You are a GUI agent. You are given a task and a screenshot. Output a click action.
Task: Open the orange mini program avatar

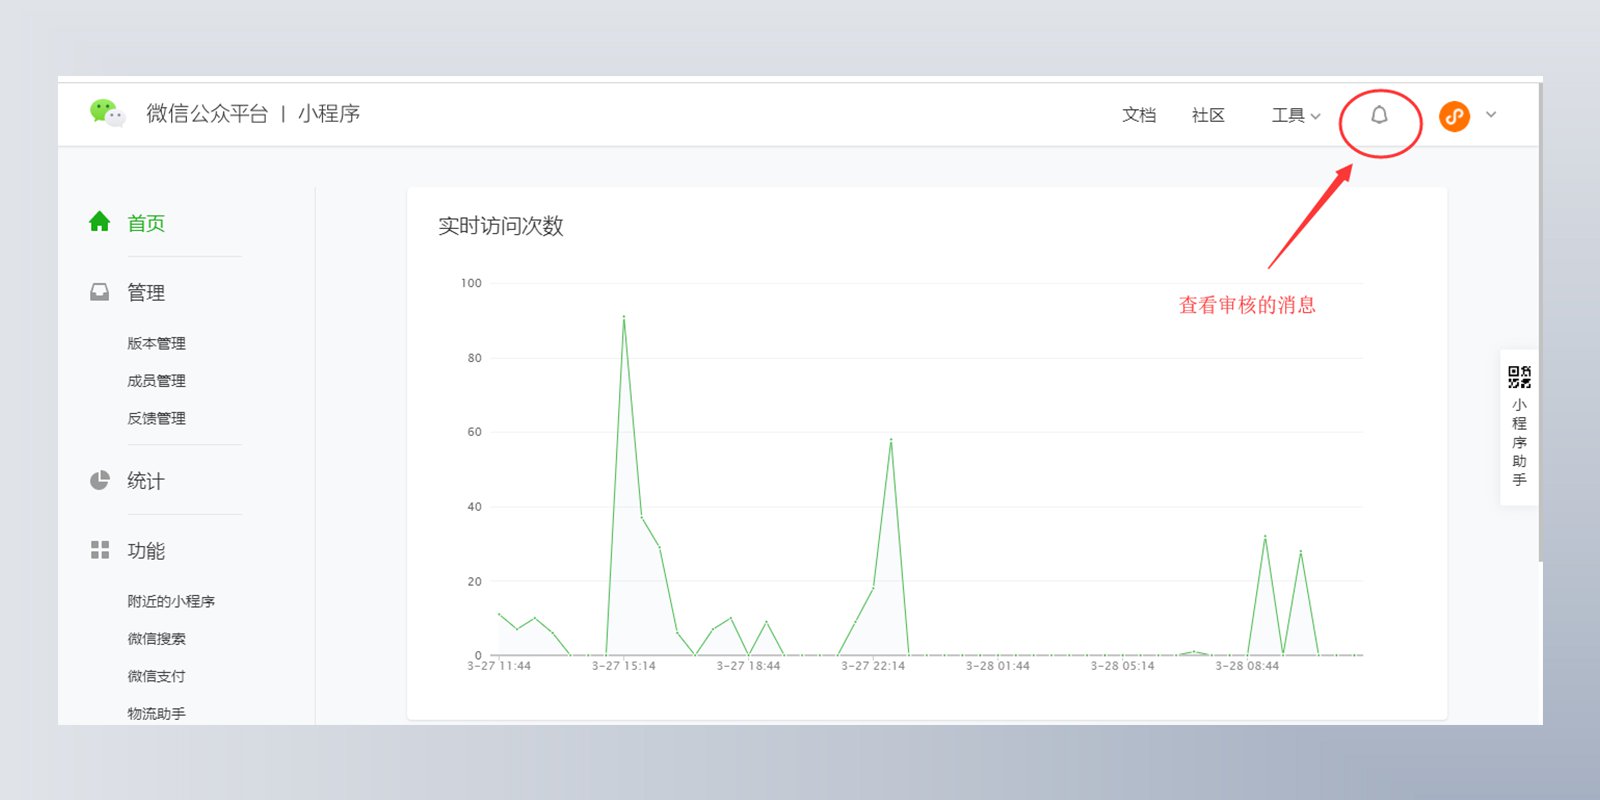point(1454,116)
